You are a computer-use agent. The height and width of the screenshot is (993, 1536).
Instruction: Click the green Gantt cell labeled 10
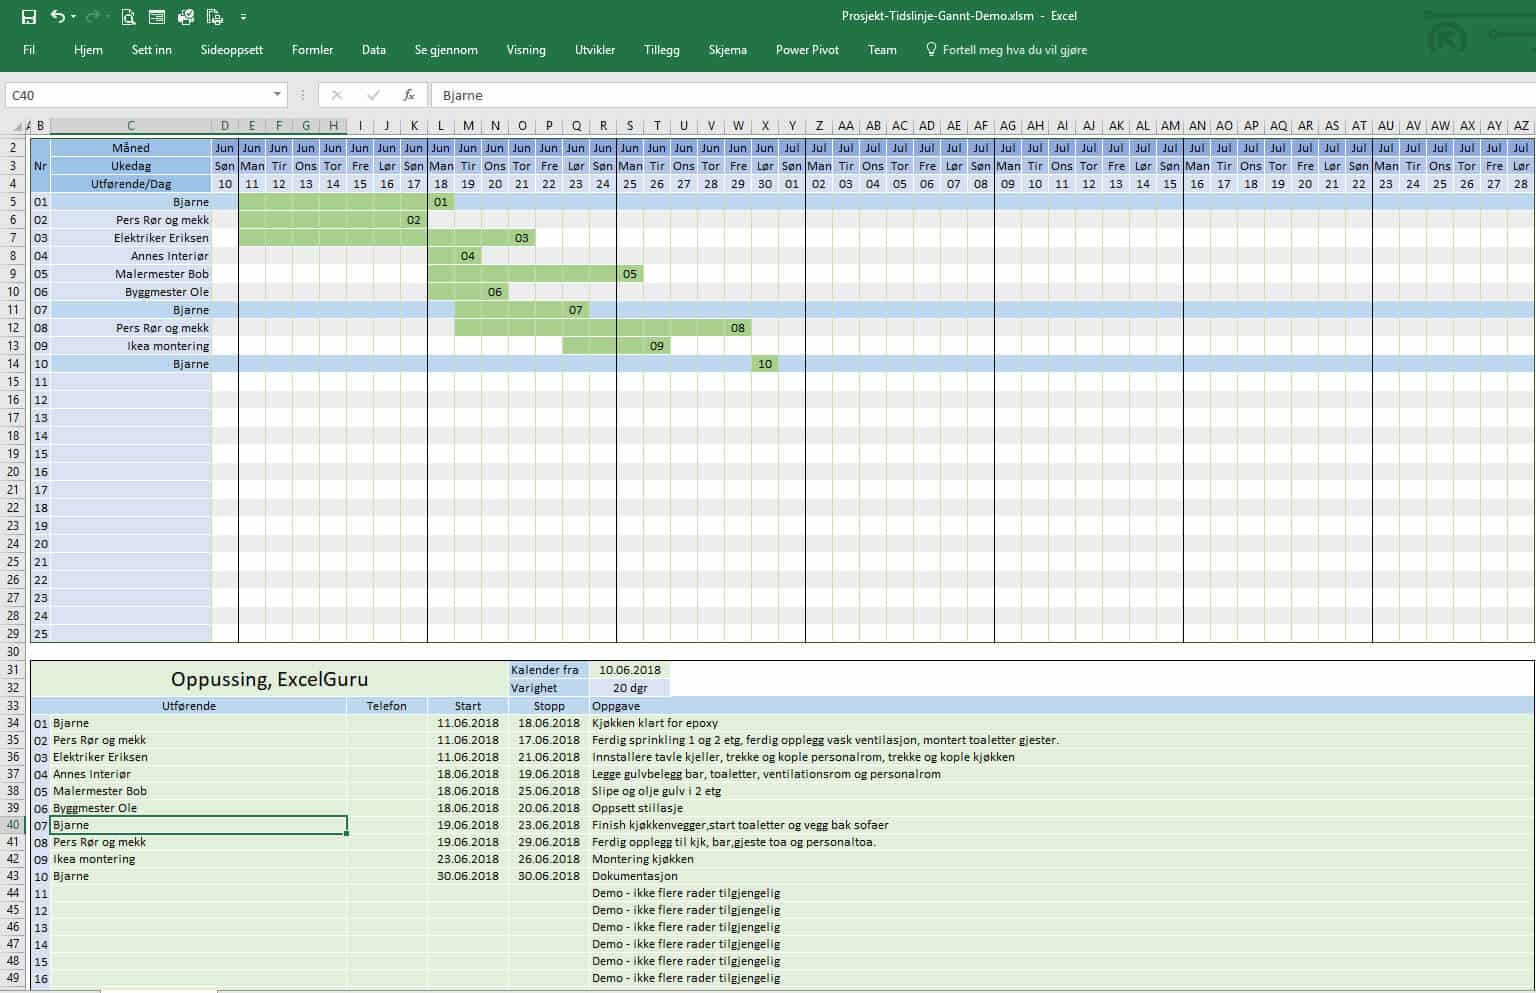(x=765, y=364)
